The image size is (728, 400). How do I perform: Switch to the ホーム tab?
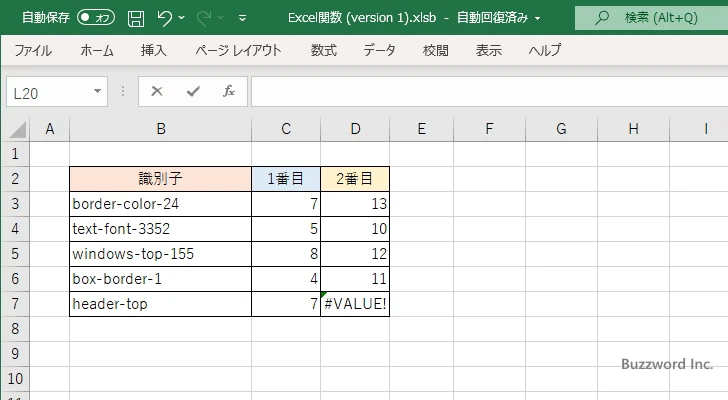(x=97, y=50)
